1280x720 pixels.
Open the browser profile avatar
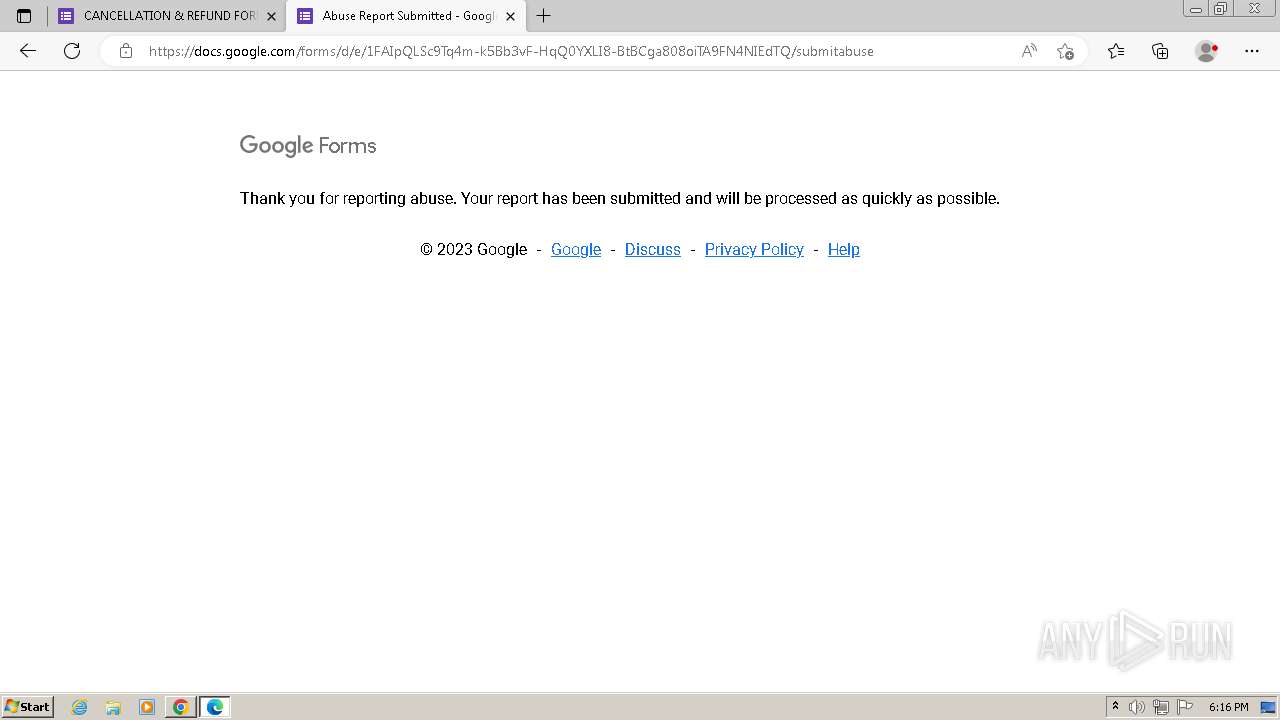pos(1206,51)
